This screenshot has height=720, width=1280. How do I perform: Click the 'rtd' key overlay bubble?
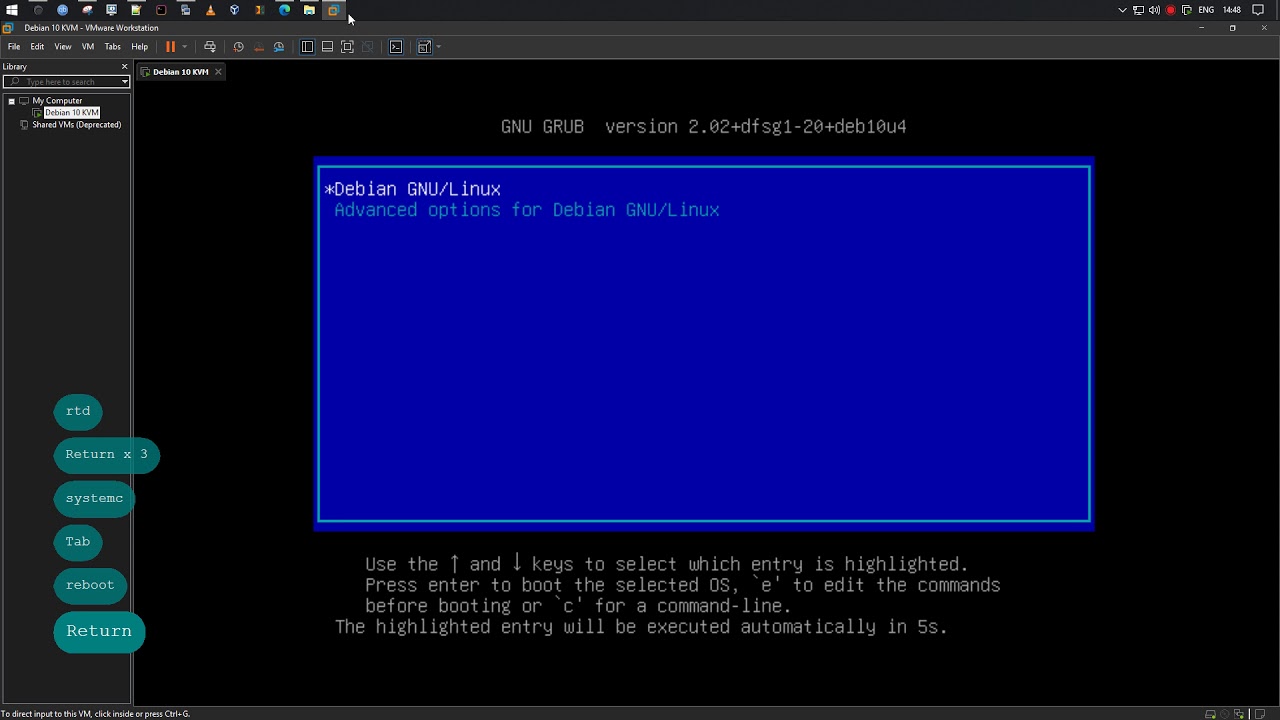(78, 411)
